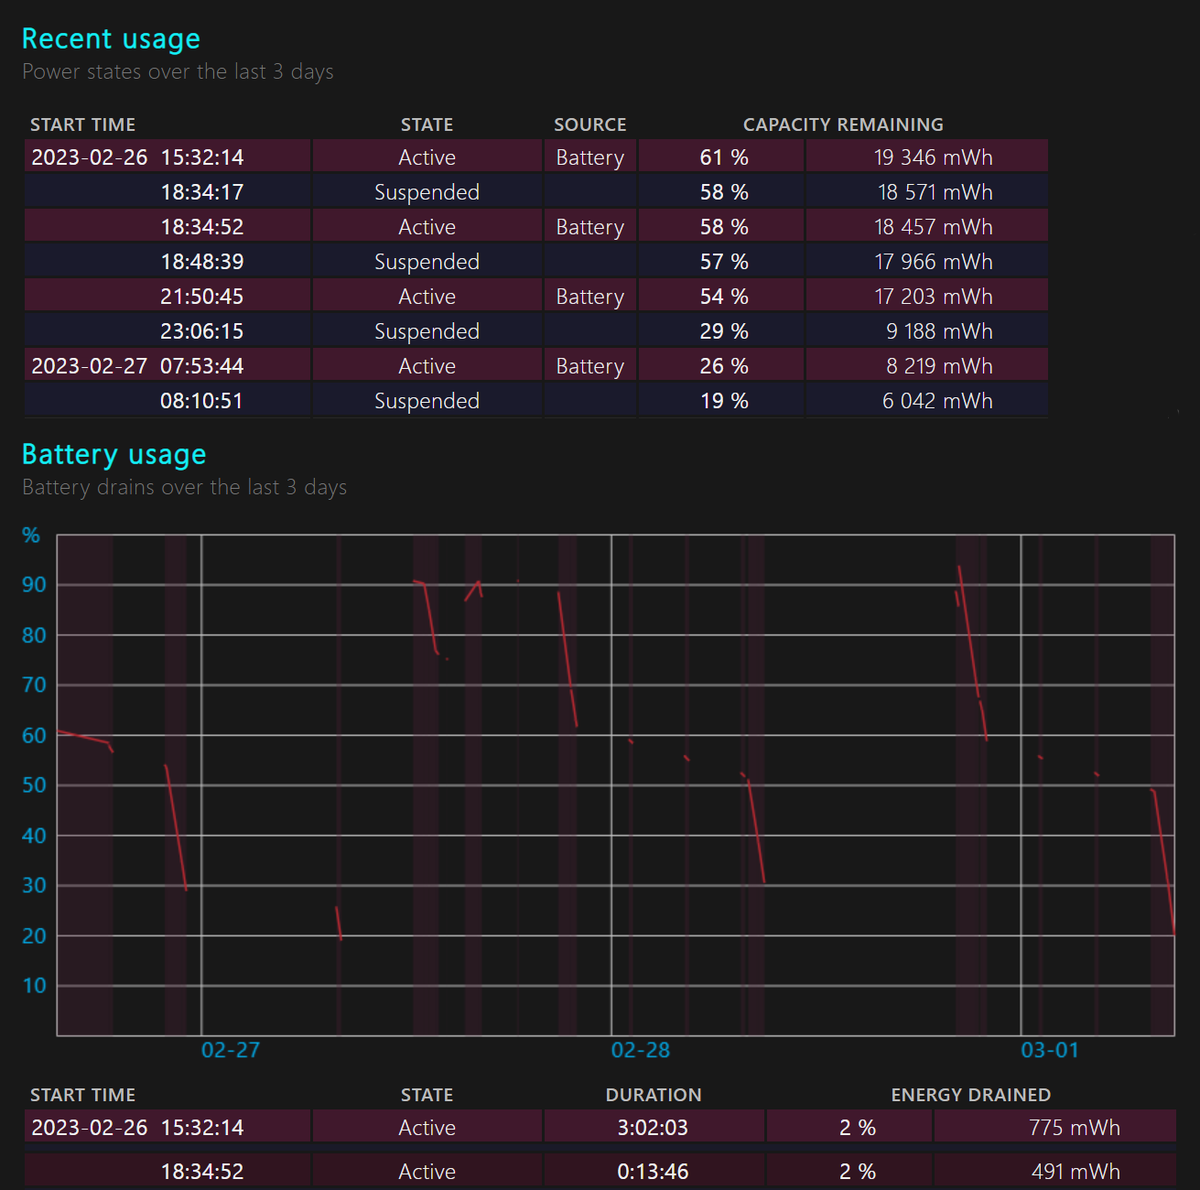1200x1190 pixels.
Task: Click the 03-01 date label on chart
Action: (x=1050, y=1050)
